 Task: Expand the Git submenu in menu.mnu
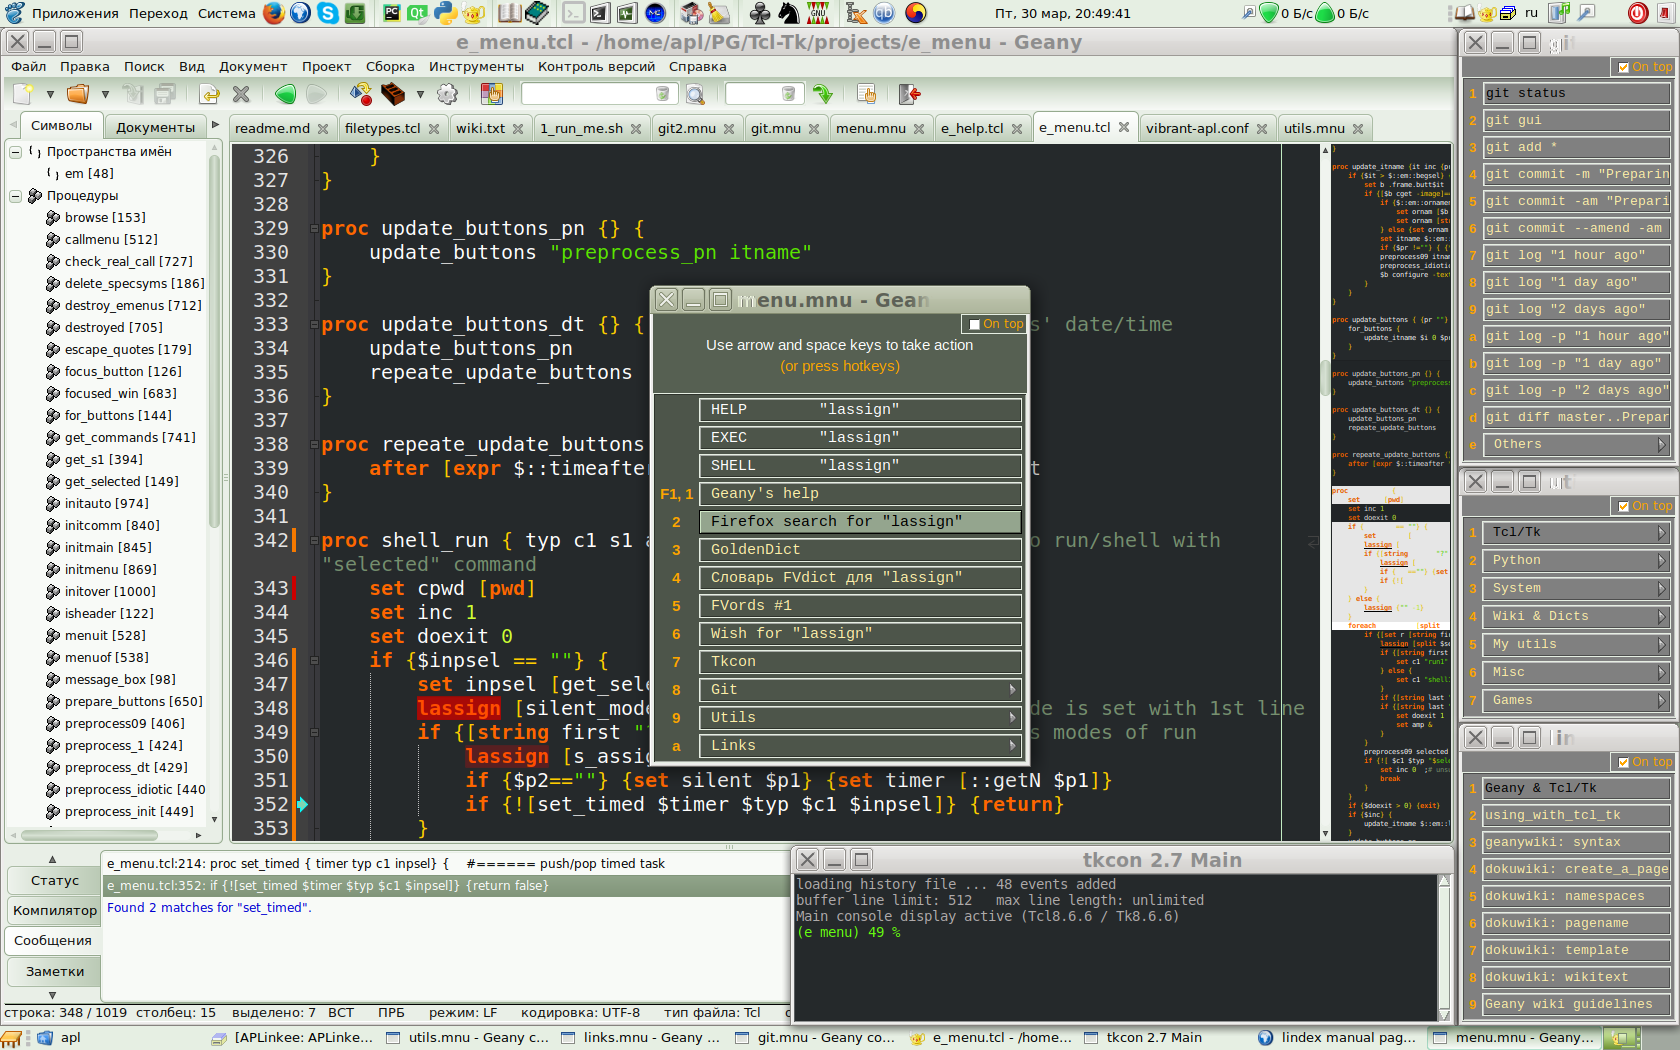[860, 689]
